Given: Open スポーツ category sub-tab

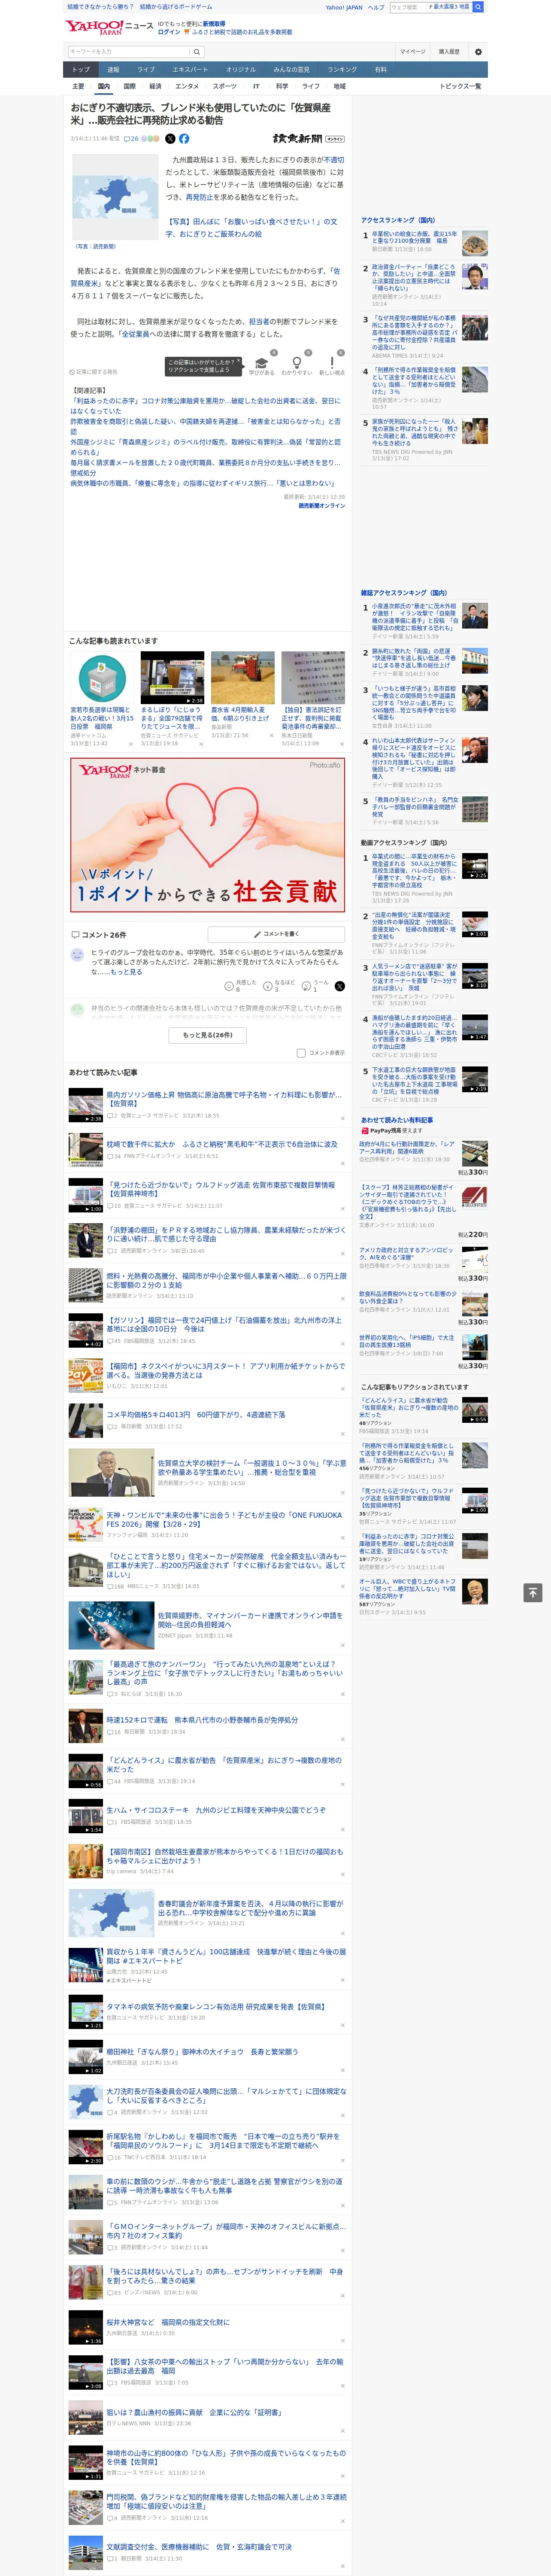Looking at the screenshot, I should (225, 86).
